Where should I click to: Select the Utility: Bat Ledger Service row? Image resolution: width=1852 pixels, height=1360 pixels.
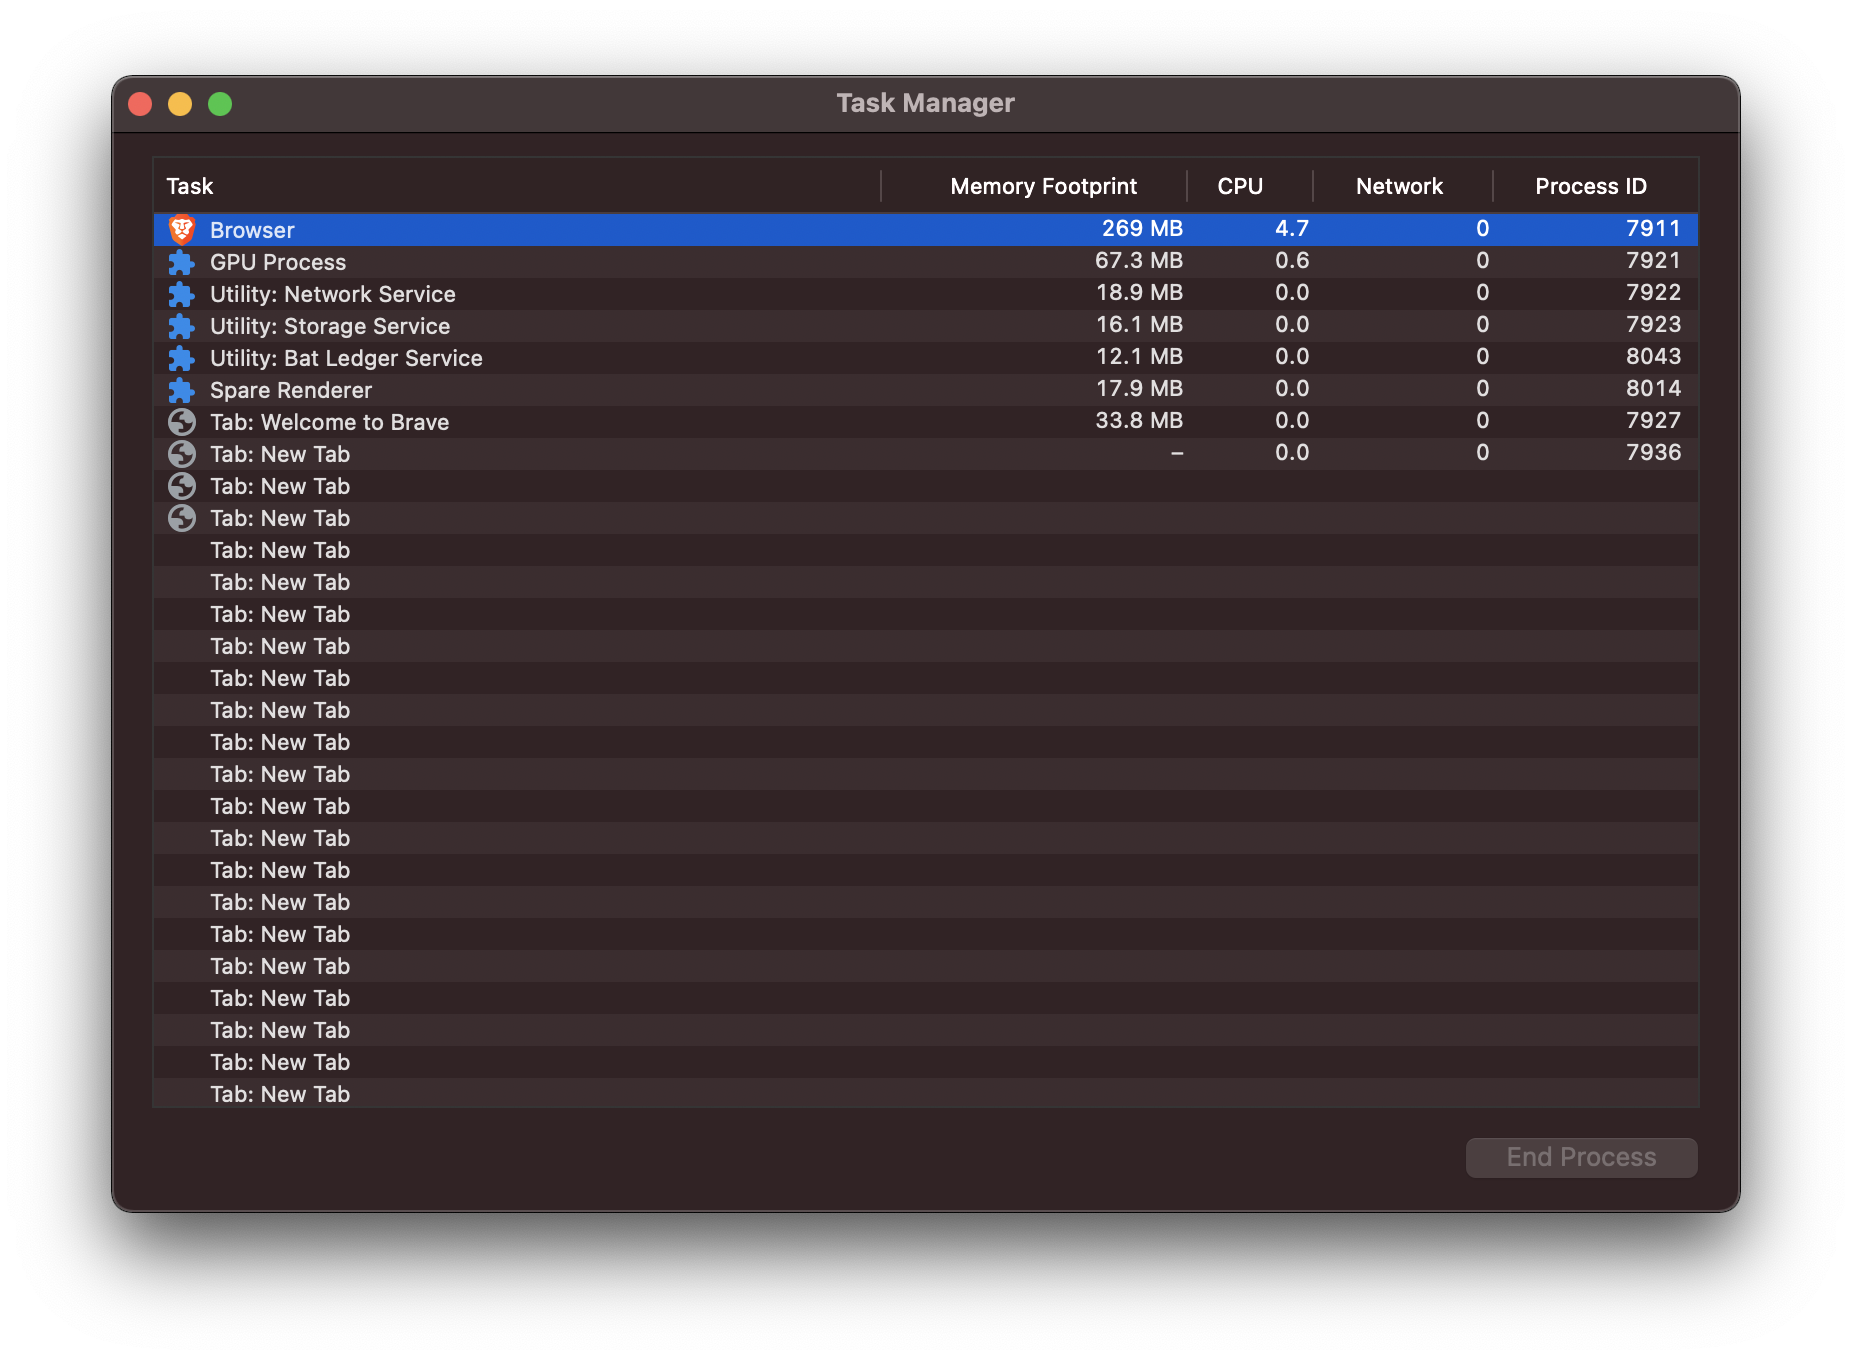click(x=926, y=358)
